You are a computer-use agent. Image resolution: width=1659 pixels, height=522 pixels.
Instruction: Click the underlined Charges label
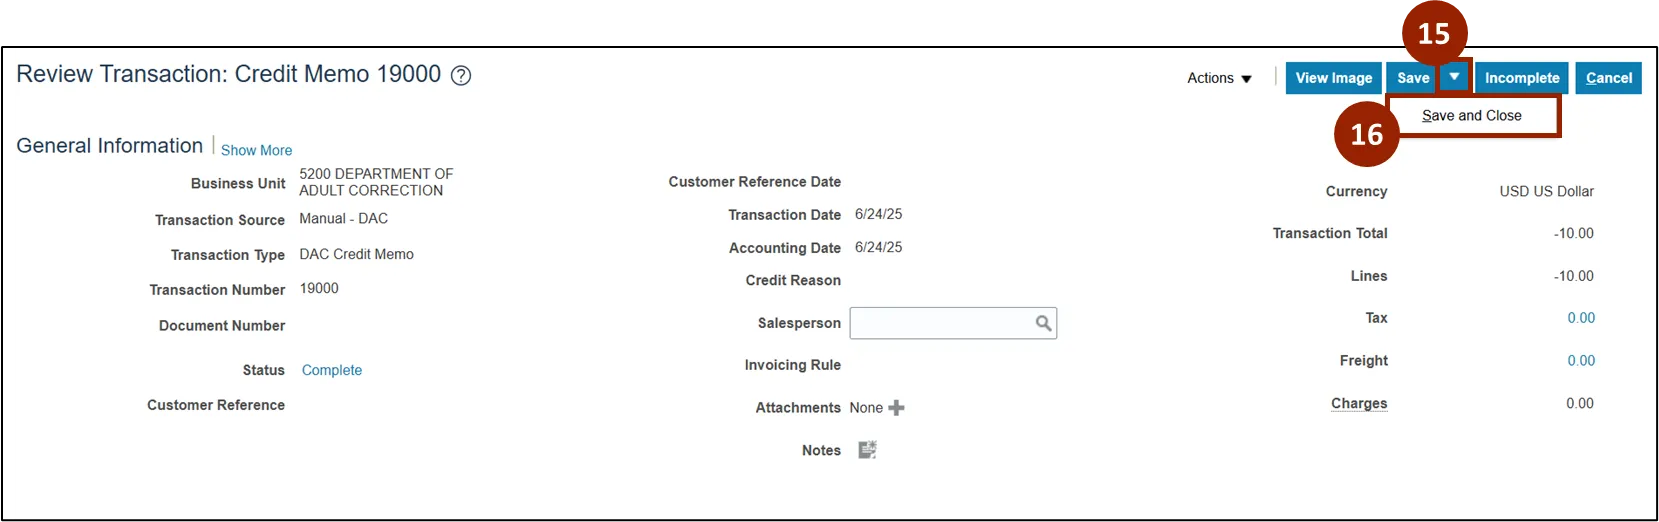click(x=1358, y=404)
